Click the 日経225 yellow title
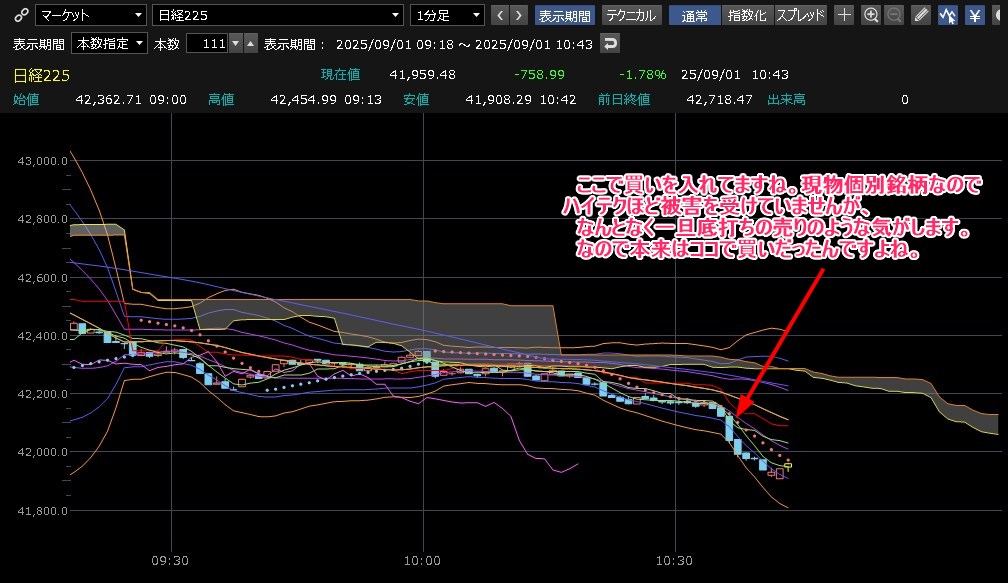The height and width of the screenshot is (583, 1008). pos(41,75)
